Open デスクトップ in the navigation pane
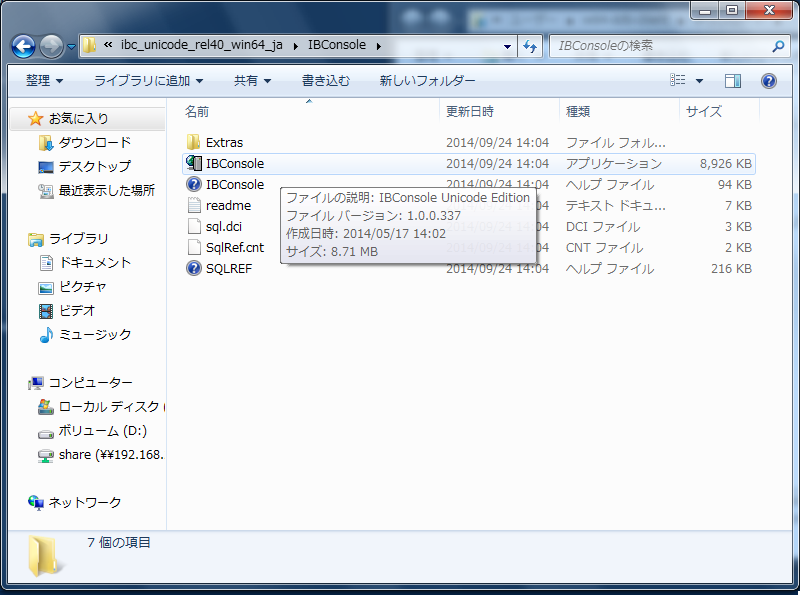The width and height of the screenshot is (800, 595). click(94, 166)
